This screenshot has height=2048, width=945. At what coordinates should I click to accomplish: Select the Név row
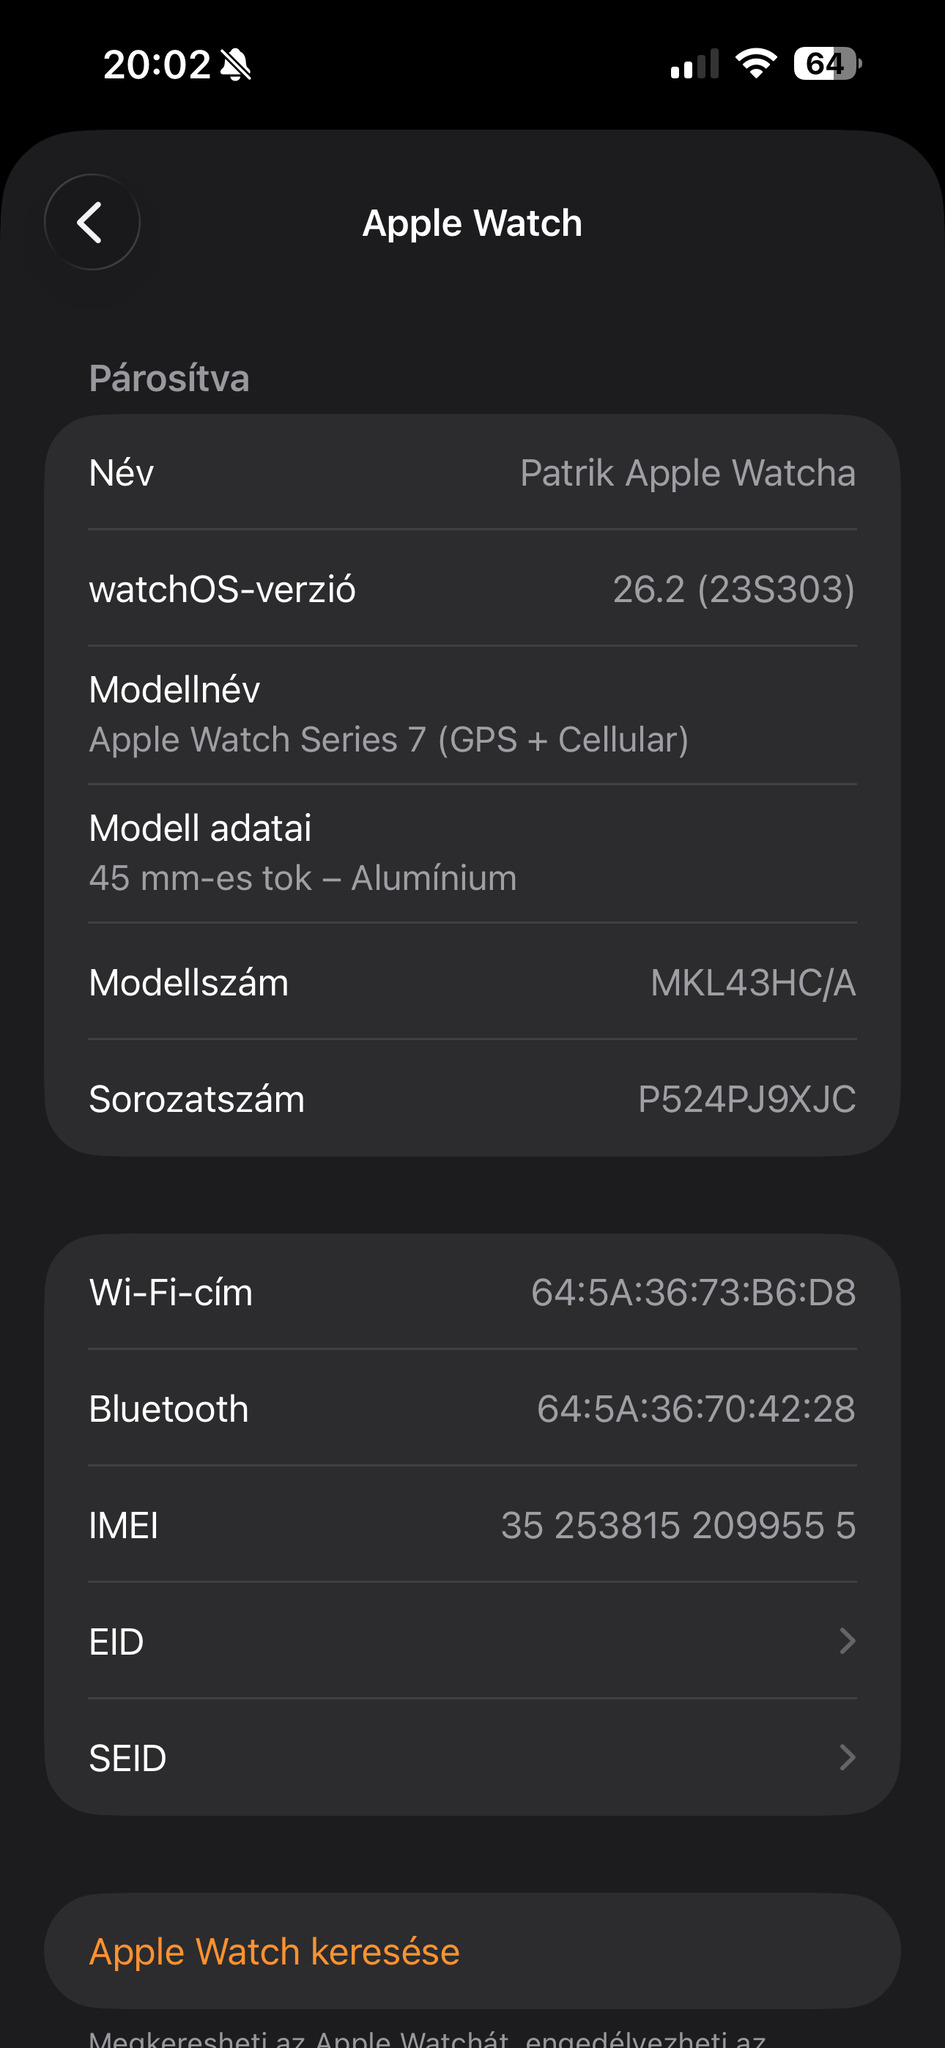click(x=472, y=473)
